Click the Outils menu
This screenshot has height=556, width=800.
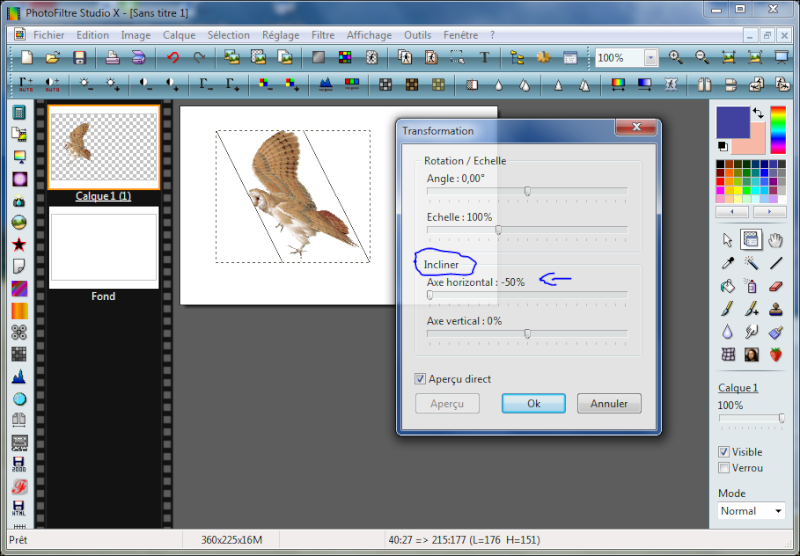click(x=417, y=35)
